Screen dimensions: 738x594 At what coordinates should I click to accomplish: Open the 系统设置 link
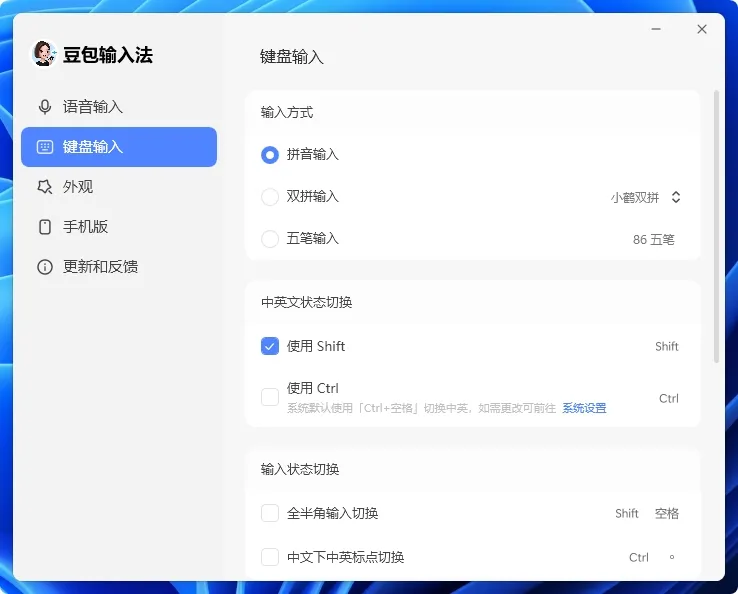click(584, 408)
